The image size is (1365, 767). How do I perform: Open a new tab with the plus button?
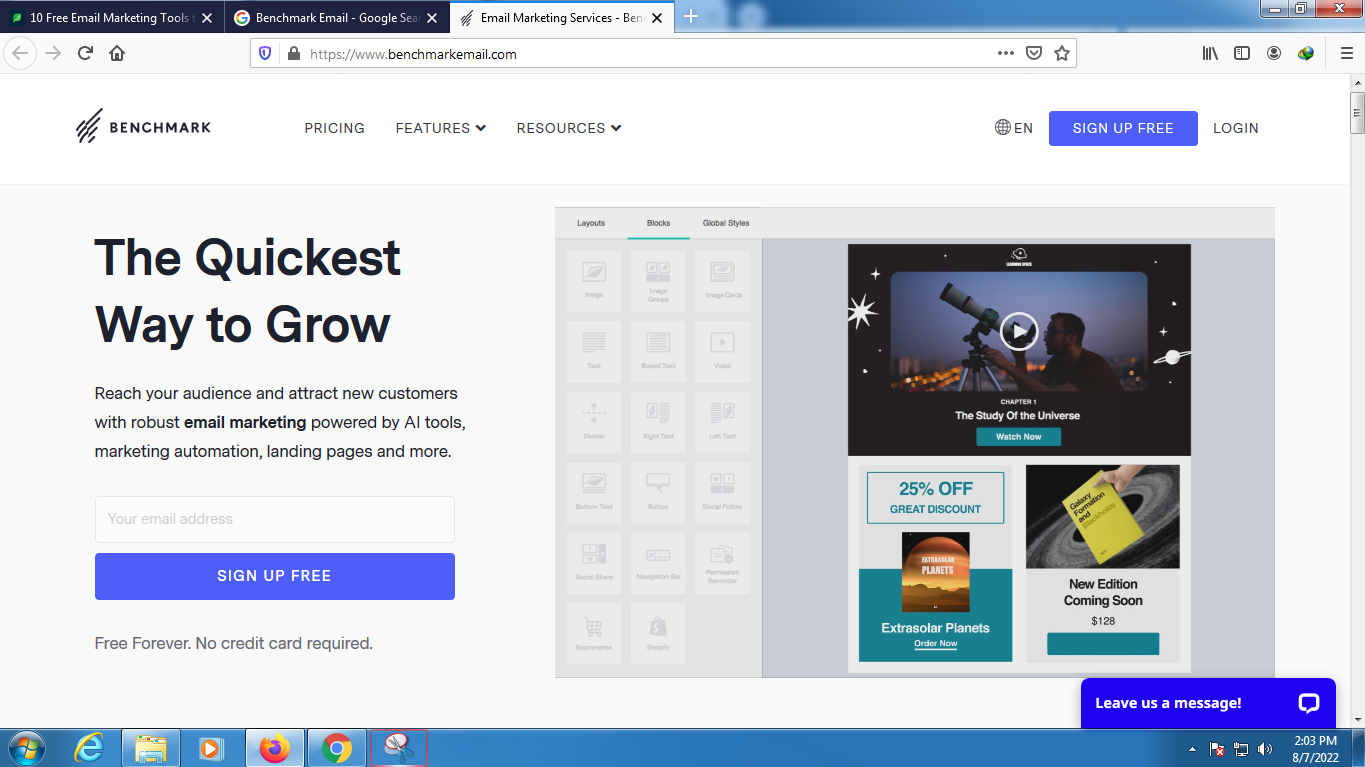[x=691, y=17]
